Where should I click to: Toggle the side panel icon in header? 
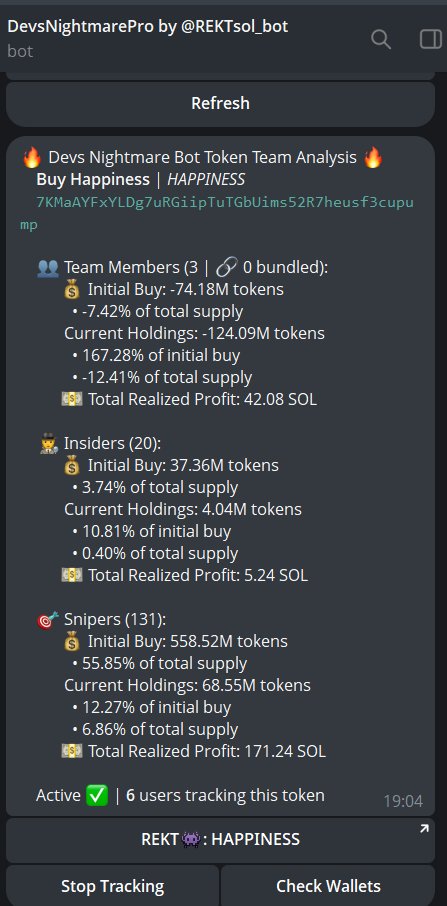click(x=430, y=39)
